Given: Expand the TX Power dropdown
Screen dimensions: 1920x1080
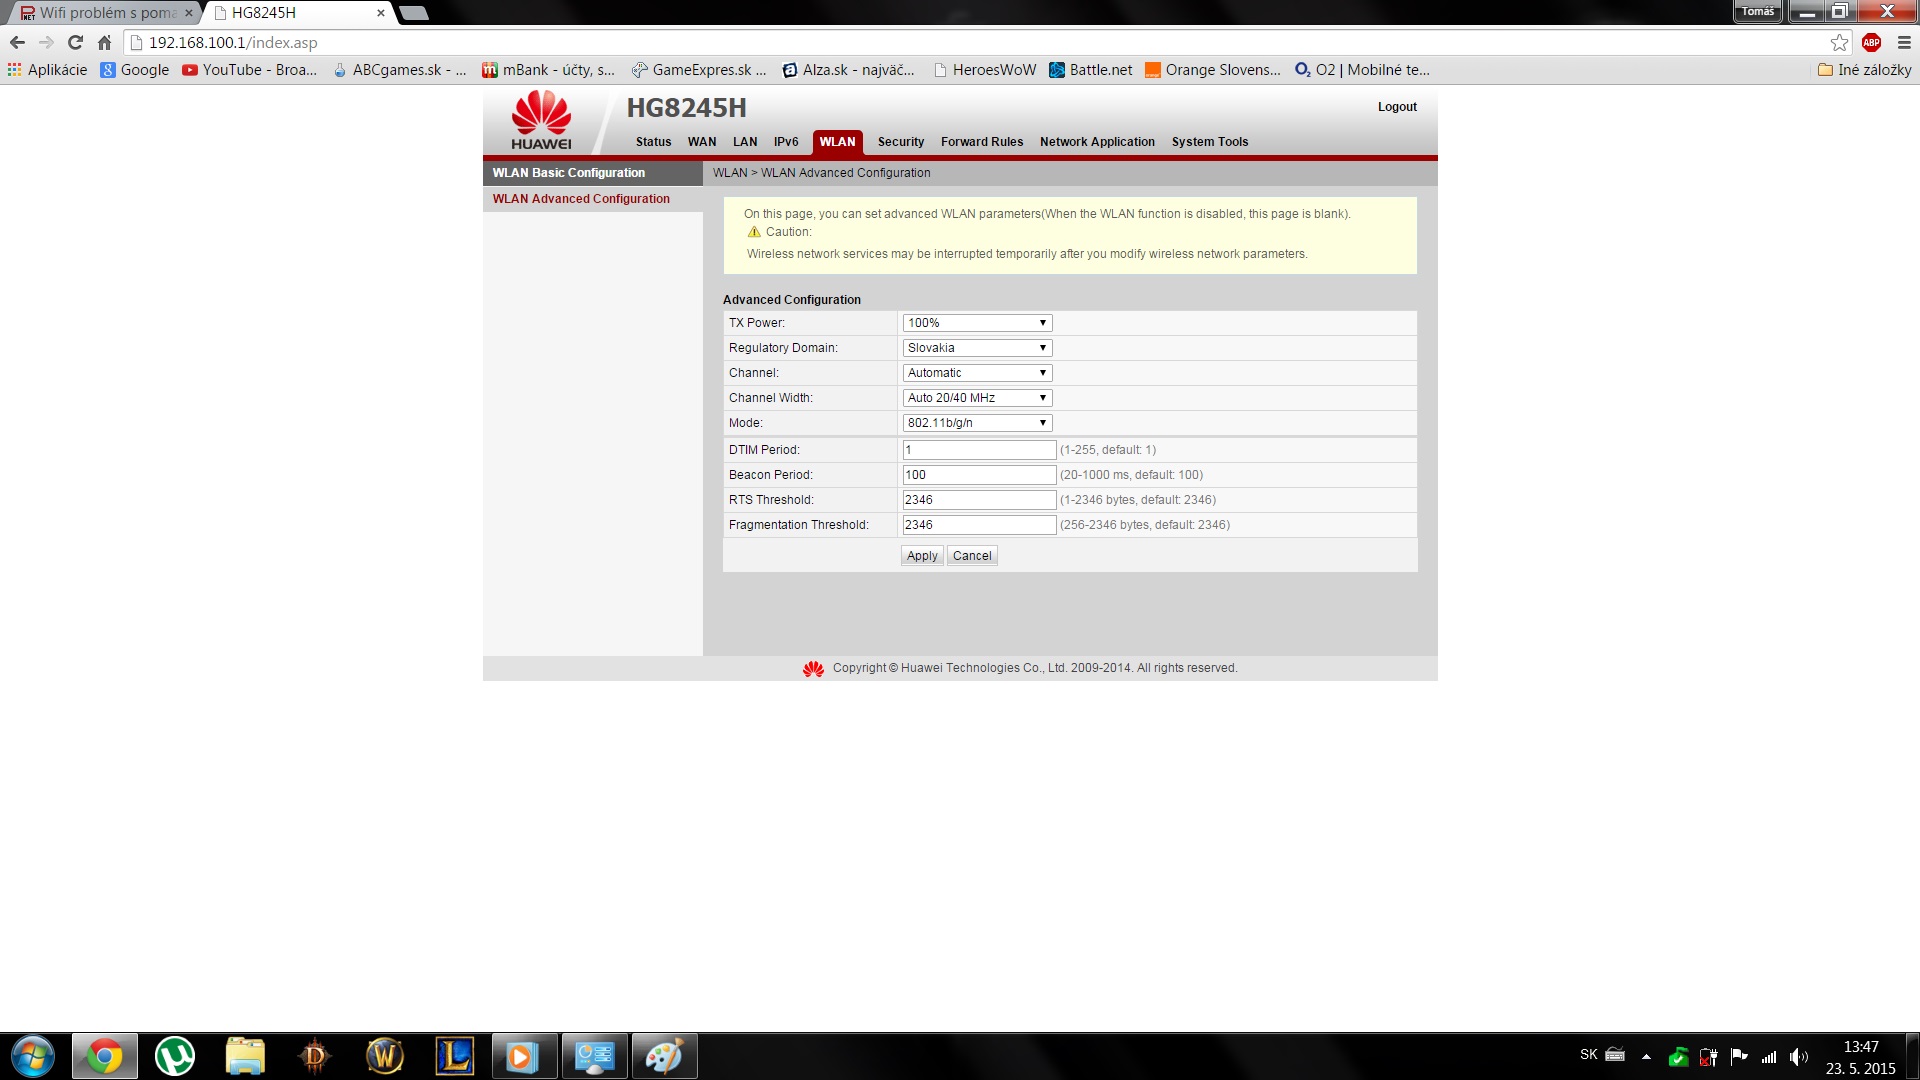Looking at the screenshot, I should [x=977, y=323].
